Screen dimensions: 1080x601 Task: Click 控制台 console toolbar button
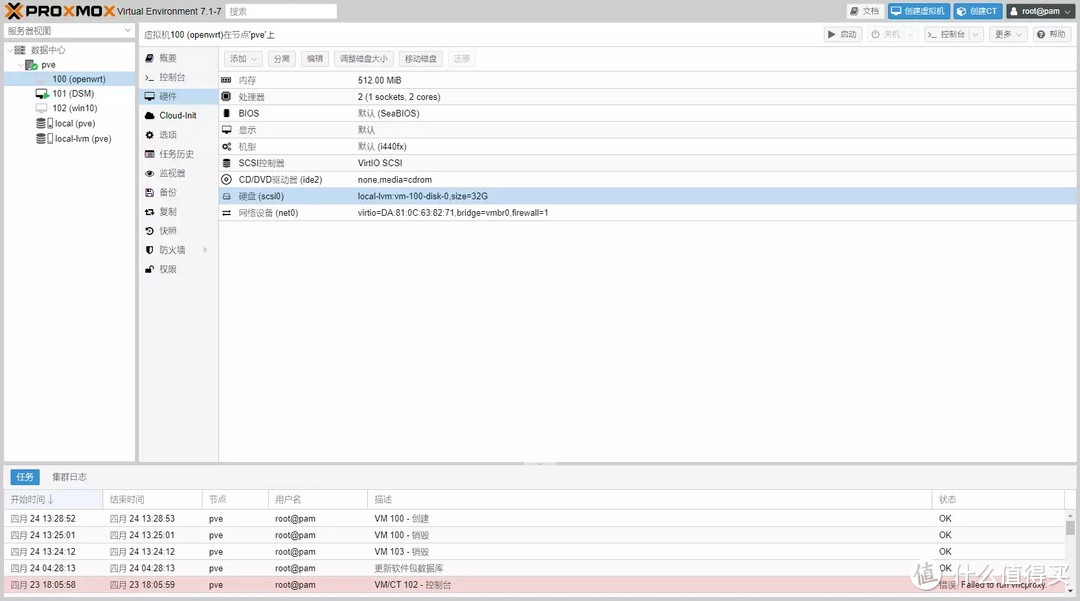[x=946, y=34]
